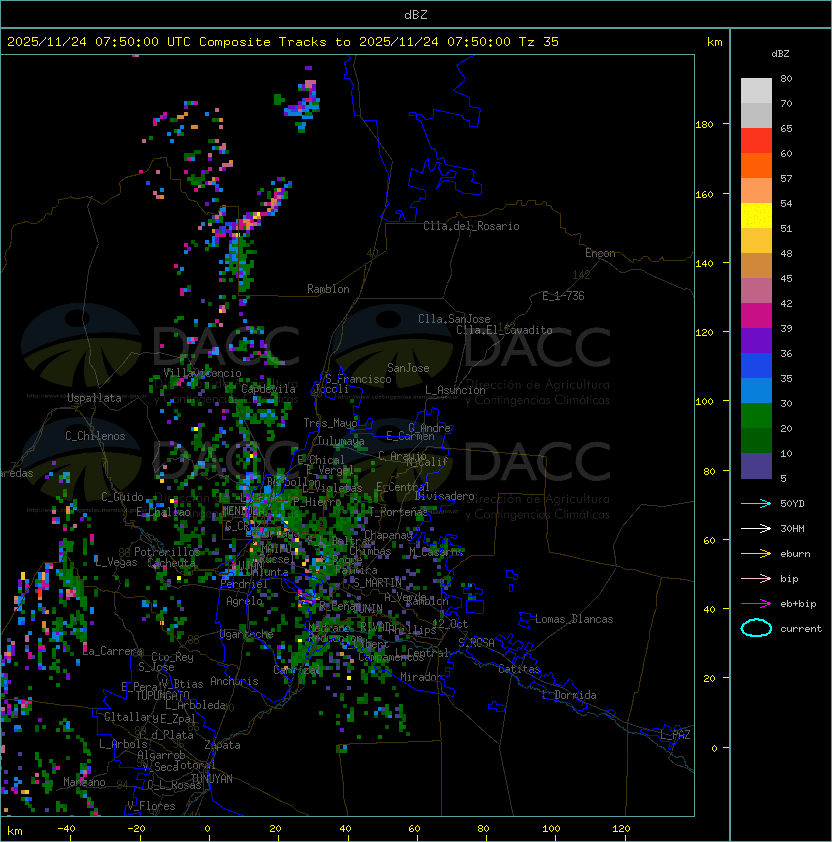The width and height of the screenshot is (832, 842).
Task: Click the 'Ugarteche' map label
Action: (x=247, y=635)
